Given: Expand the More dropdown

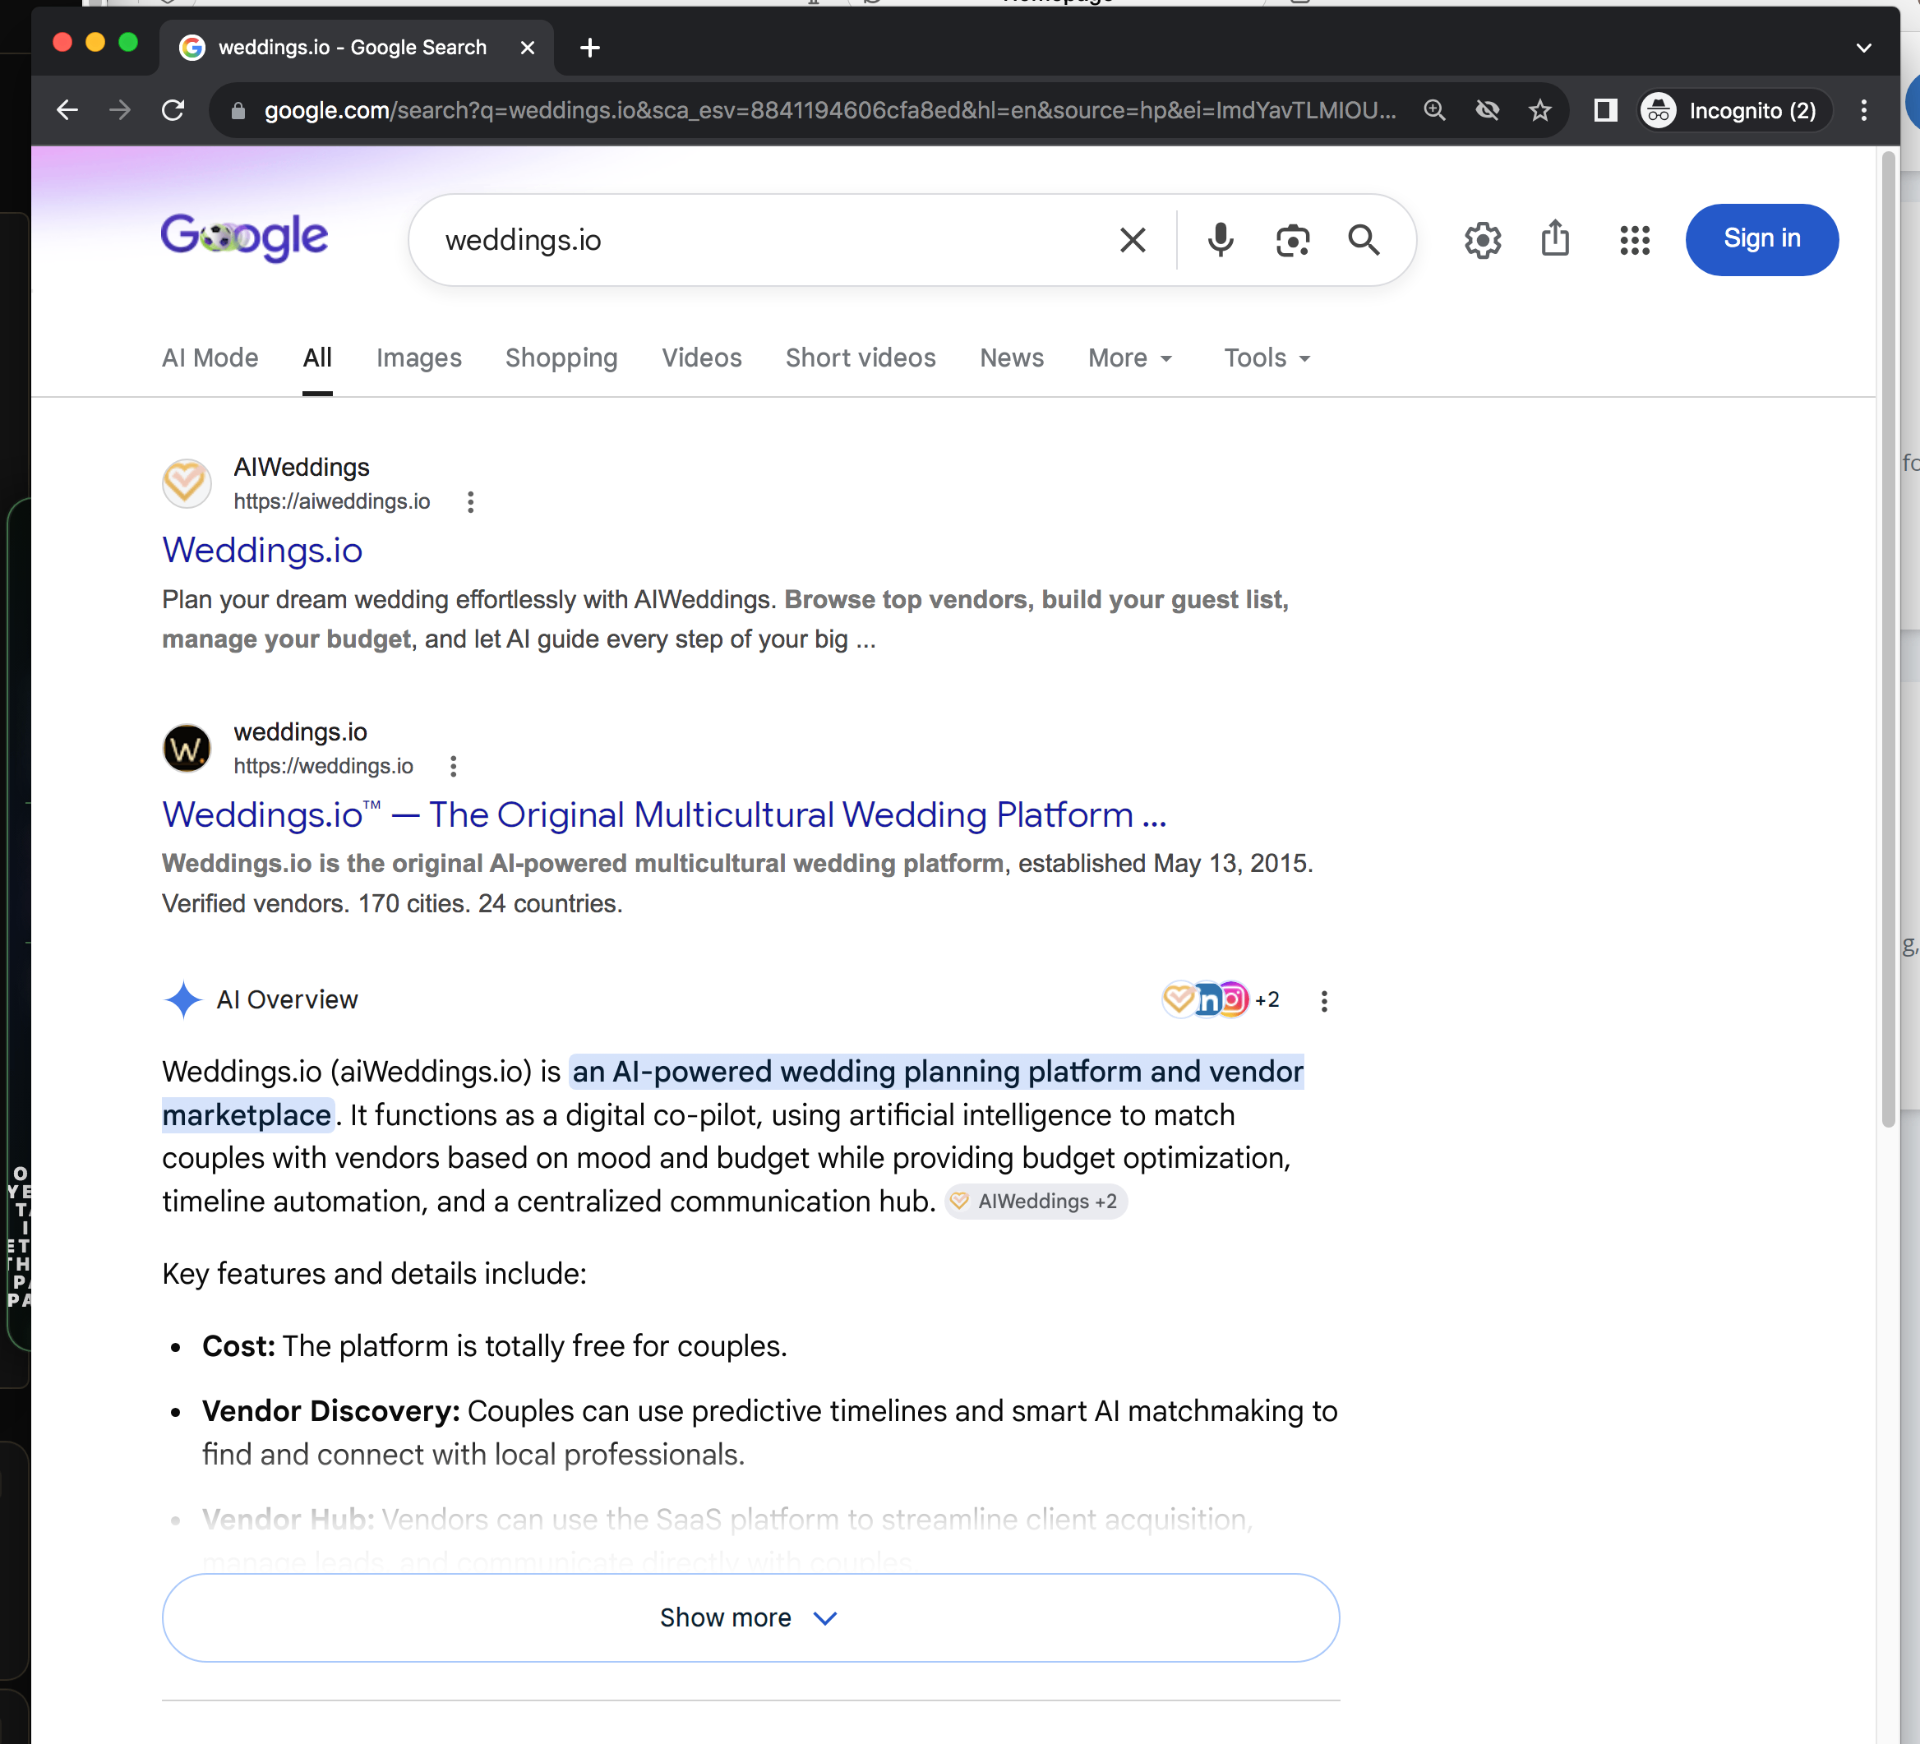Looking at the screenshot, I should (1130, 358).
